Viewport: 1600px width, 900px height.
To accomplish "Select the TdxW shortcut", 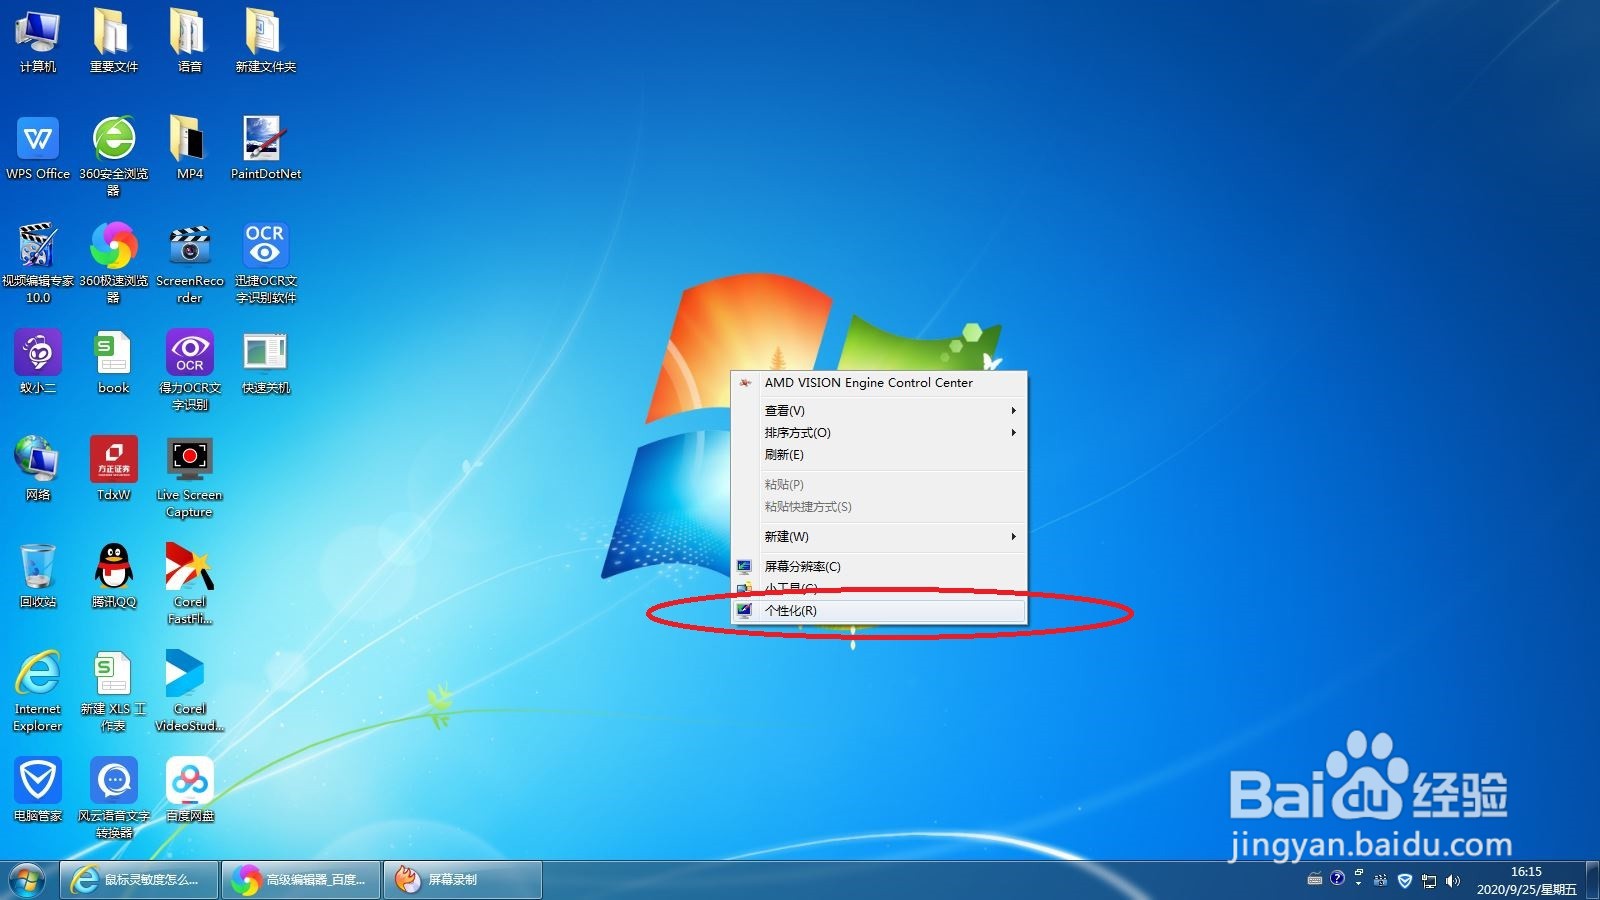I will (x=114, y=469).
